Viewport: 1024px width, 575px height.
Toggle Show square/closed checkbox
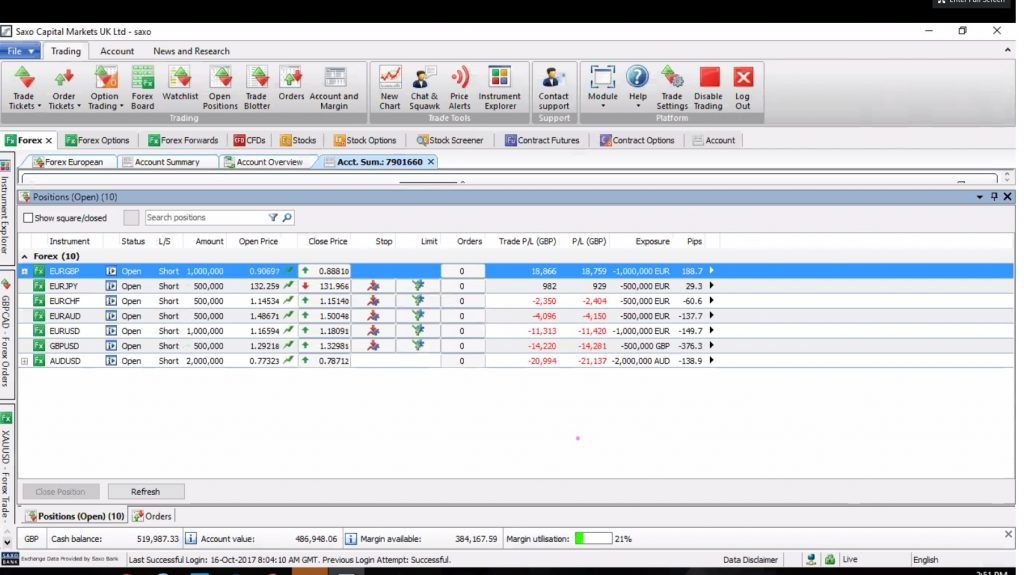click(28, 218)
